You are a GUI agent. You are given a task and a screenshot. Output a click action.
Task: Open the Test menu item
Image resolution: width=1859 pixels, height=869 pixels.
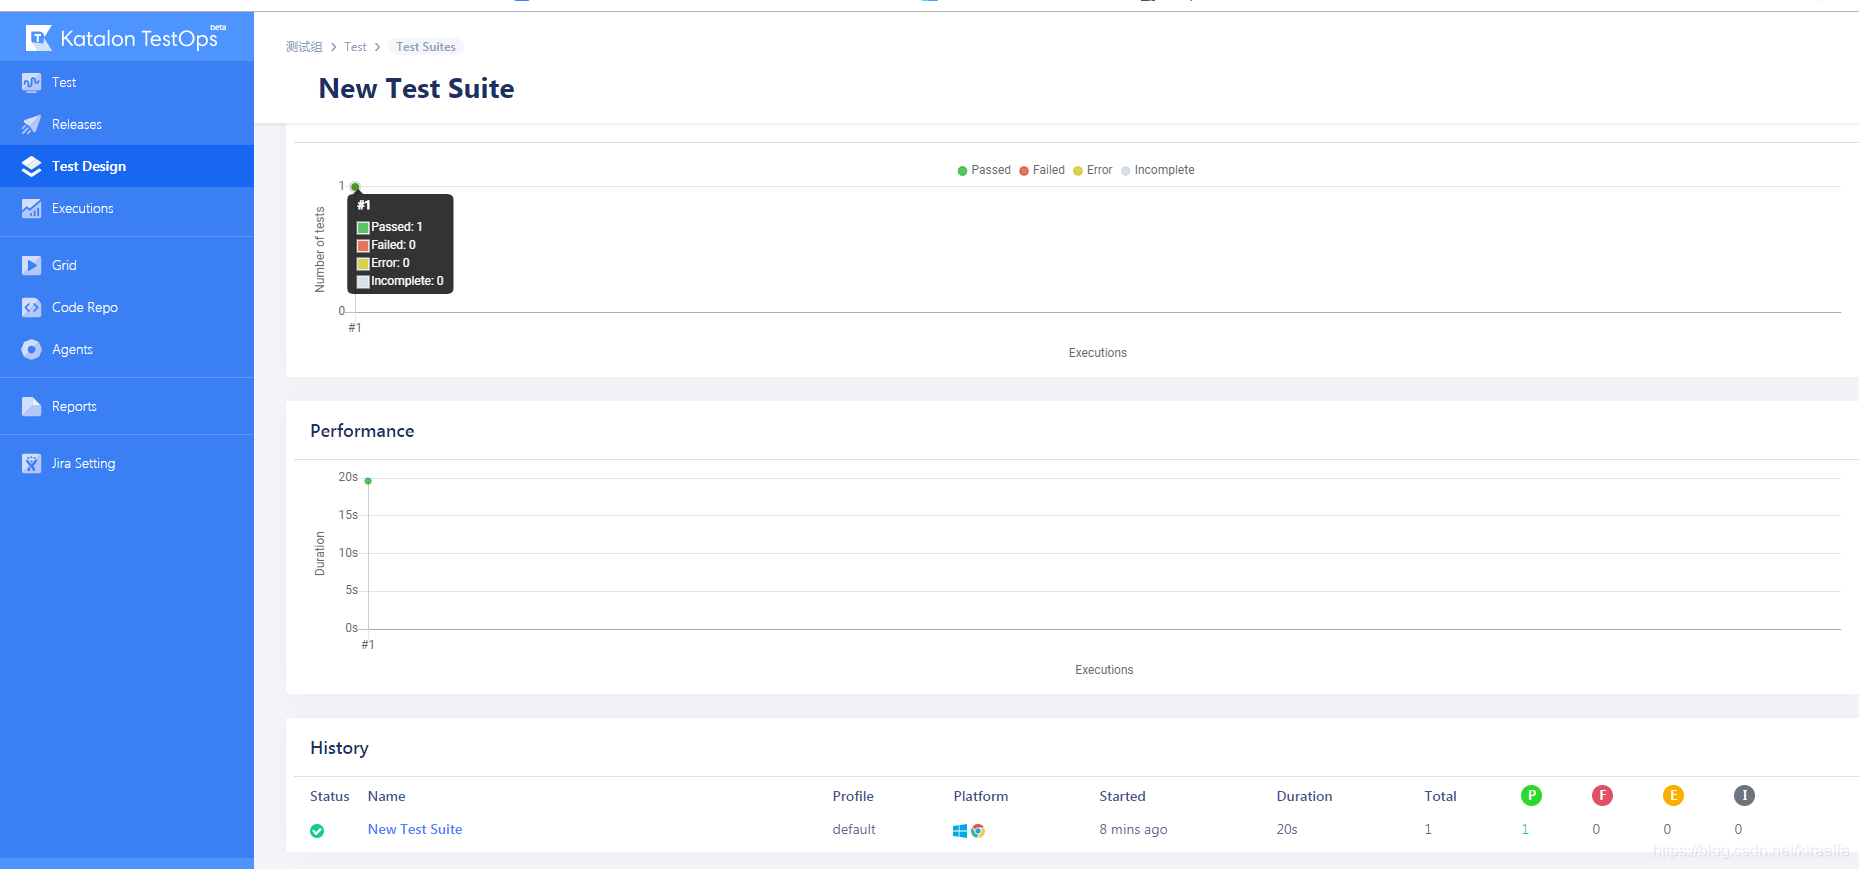click(127, 83)
